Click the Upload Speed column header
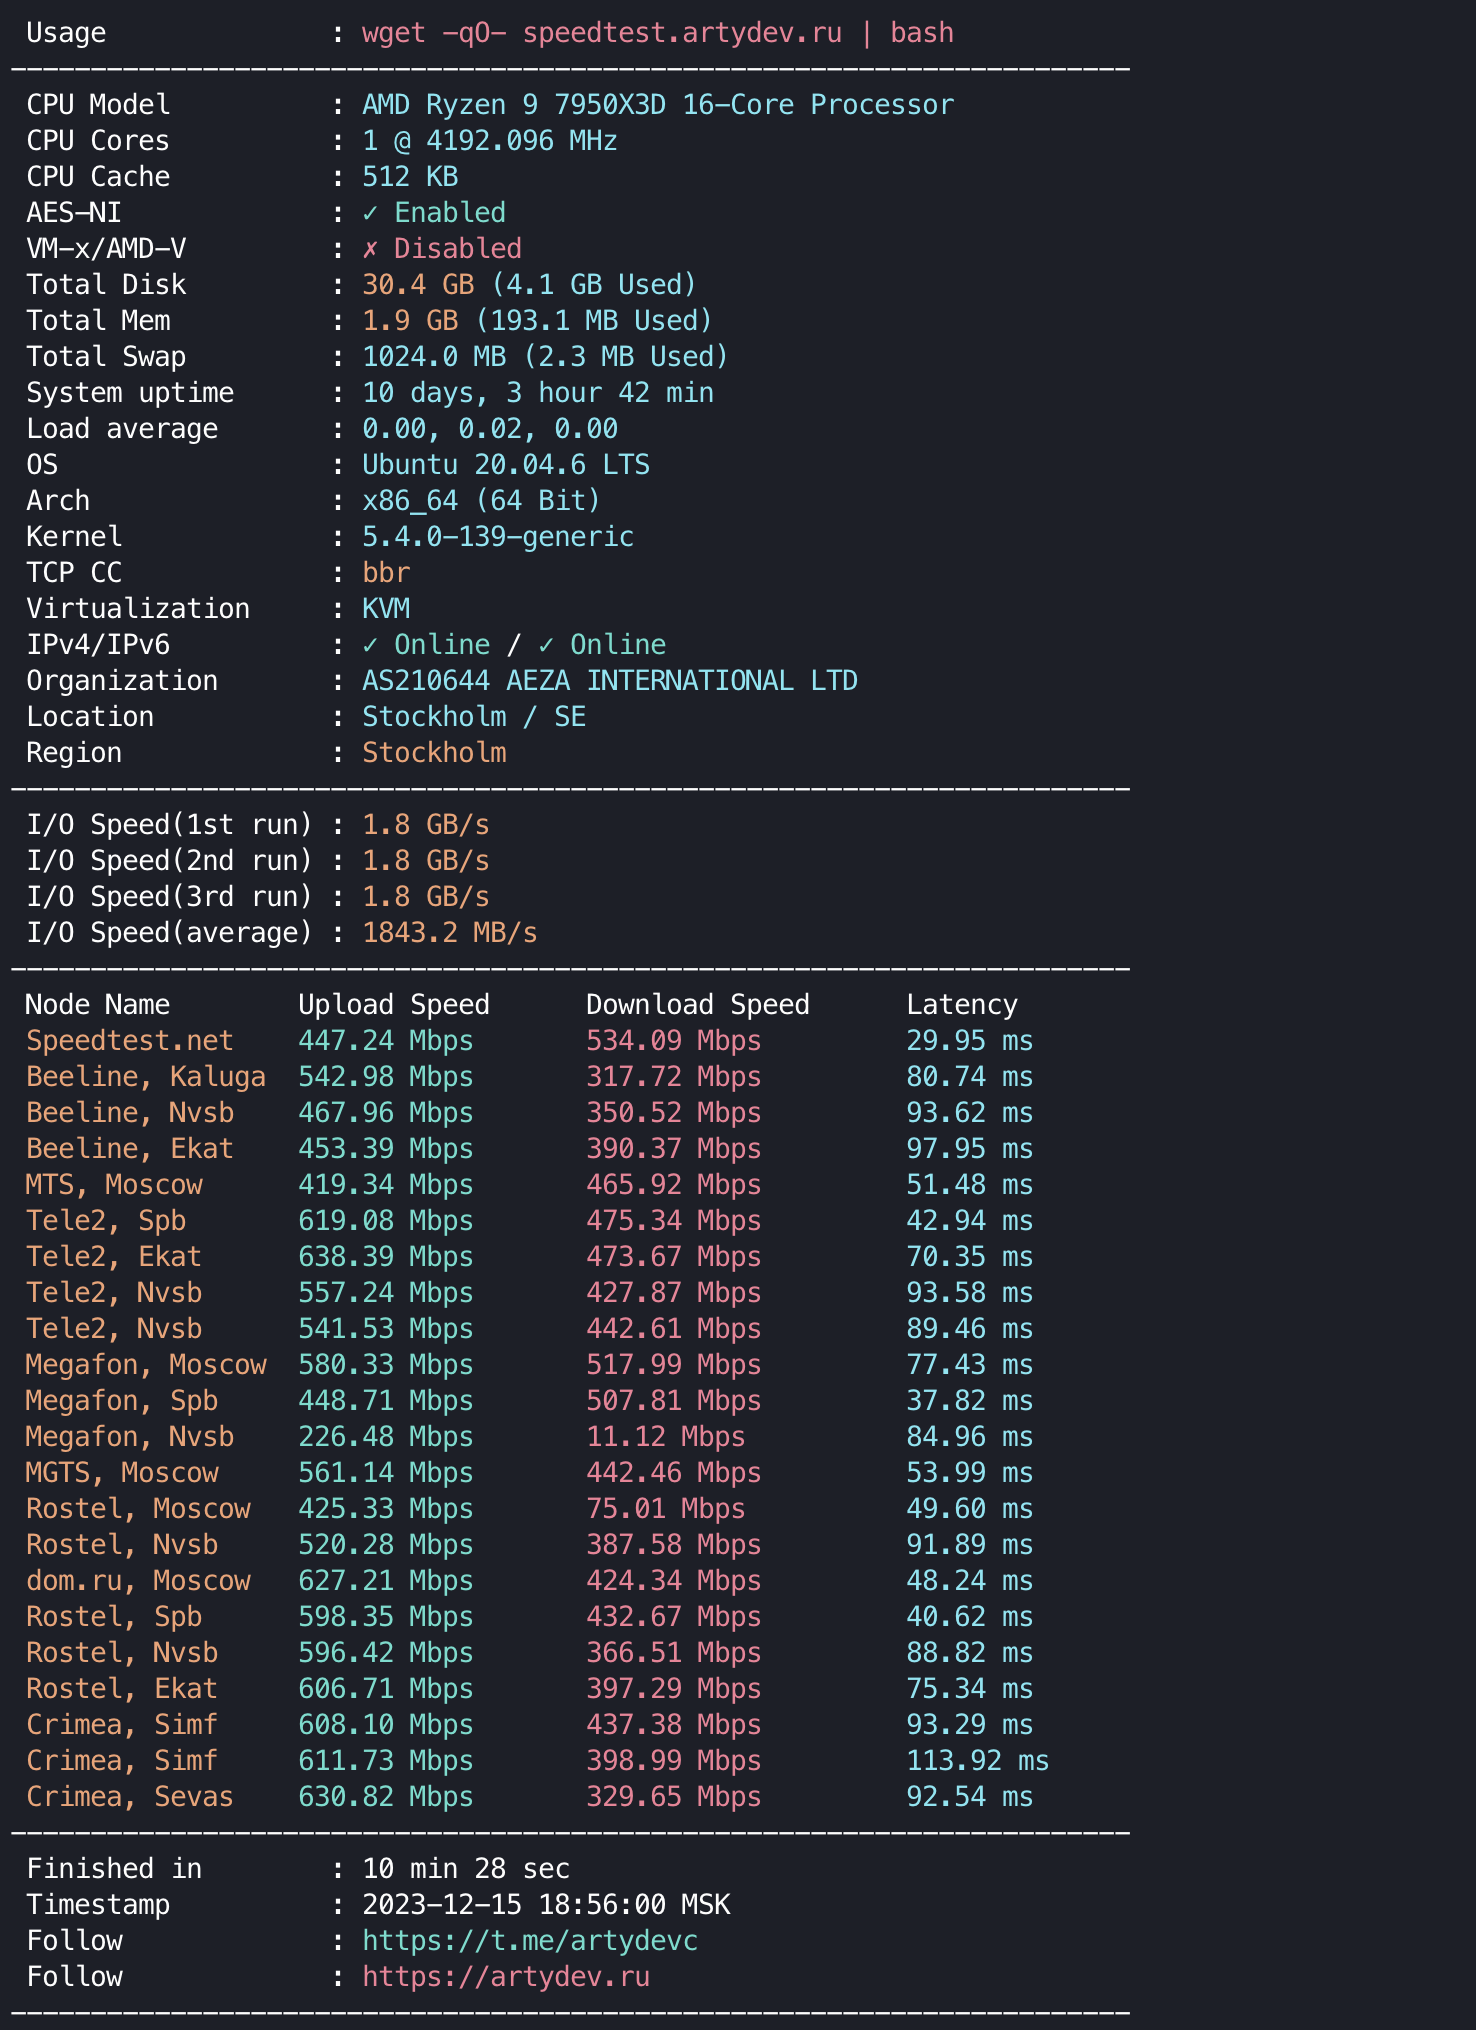This screenshot has height=2030, width=1476. tap(394, 1005)
